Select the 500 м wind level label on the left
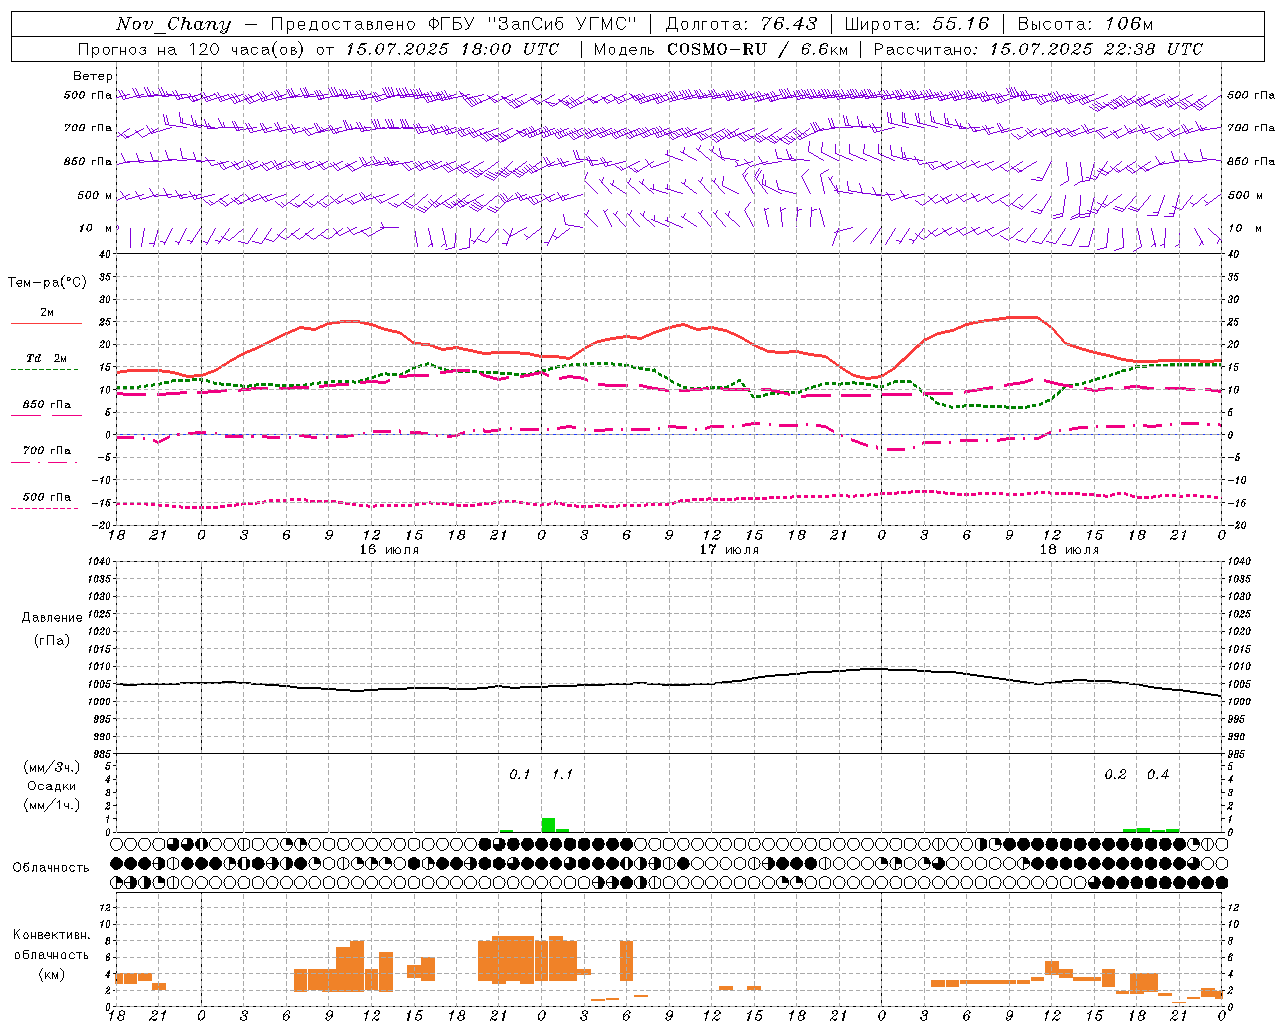 95,195
